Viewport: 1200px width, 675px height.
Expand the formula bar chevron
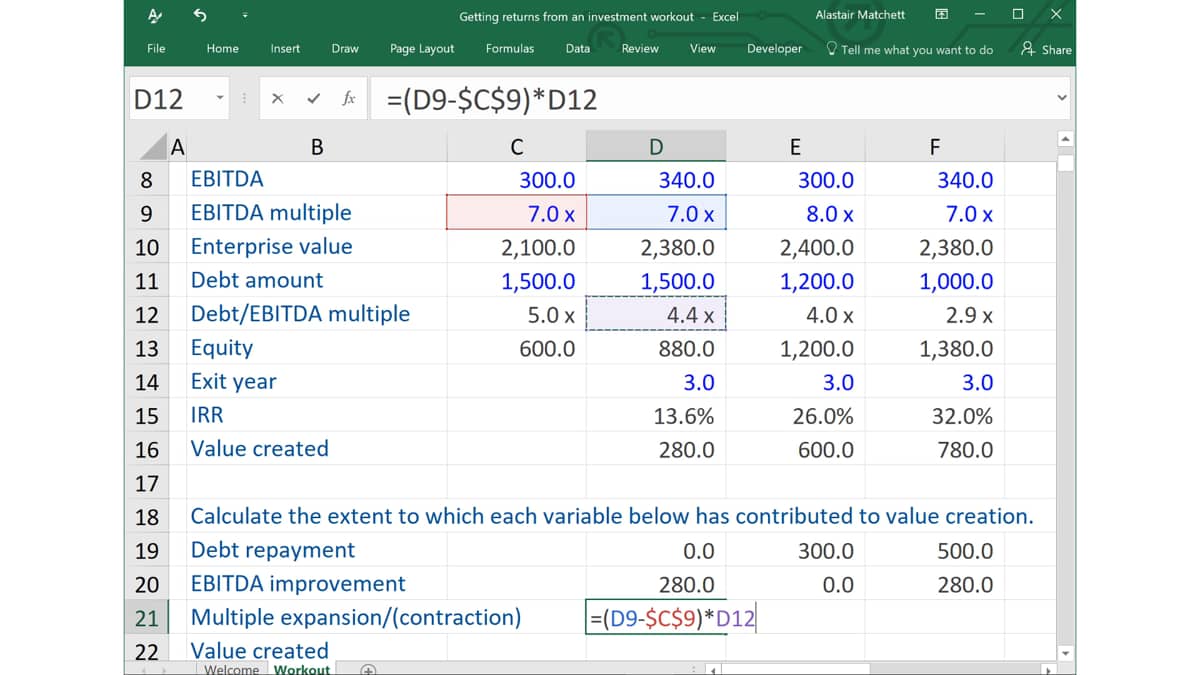coord(1062,98)
